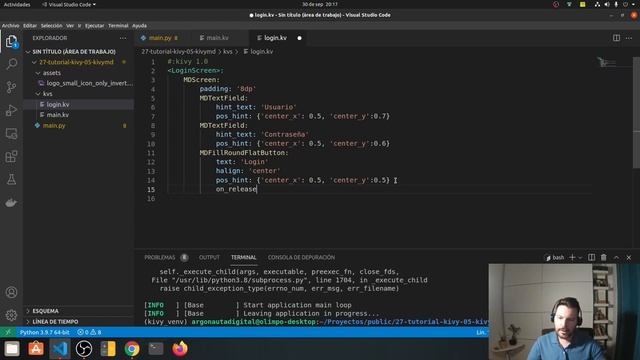This screenshot has width=640, height=360.
Task: Open the Accounts icon in activity bar
Action: [11, 292]
